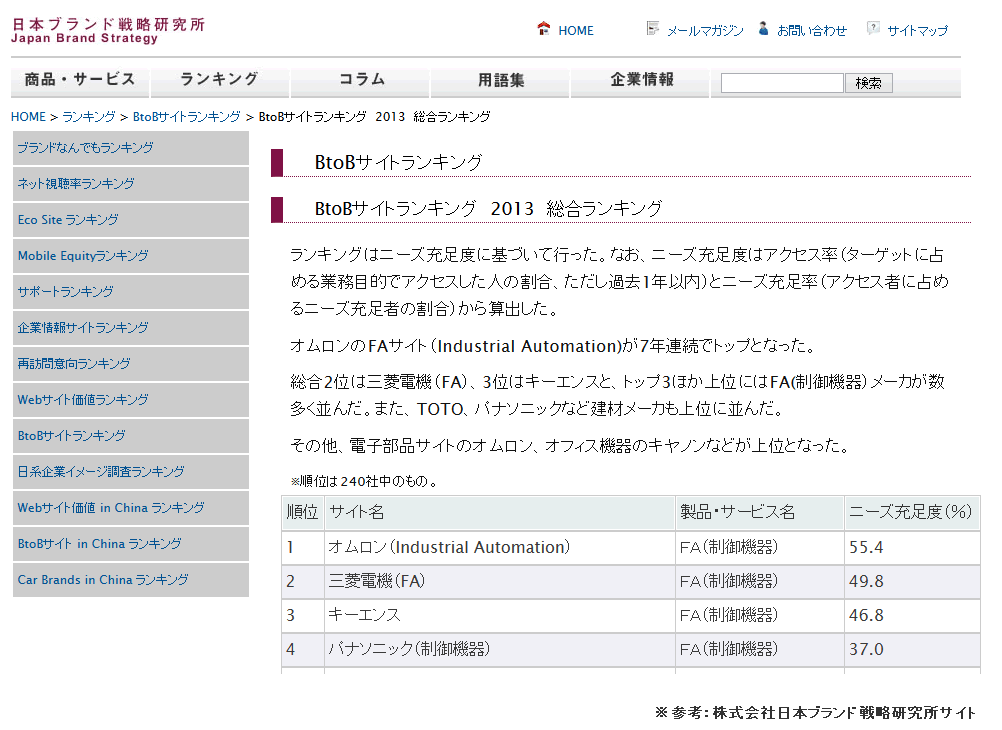
Task: Click the mail magazine icon
Action: [x=653, y=29]
